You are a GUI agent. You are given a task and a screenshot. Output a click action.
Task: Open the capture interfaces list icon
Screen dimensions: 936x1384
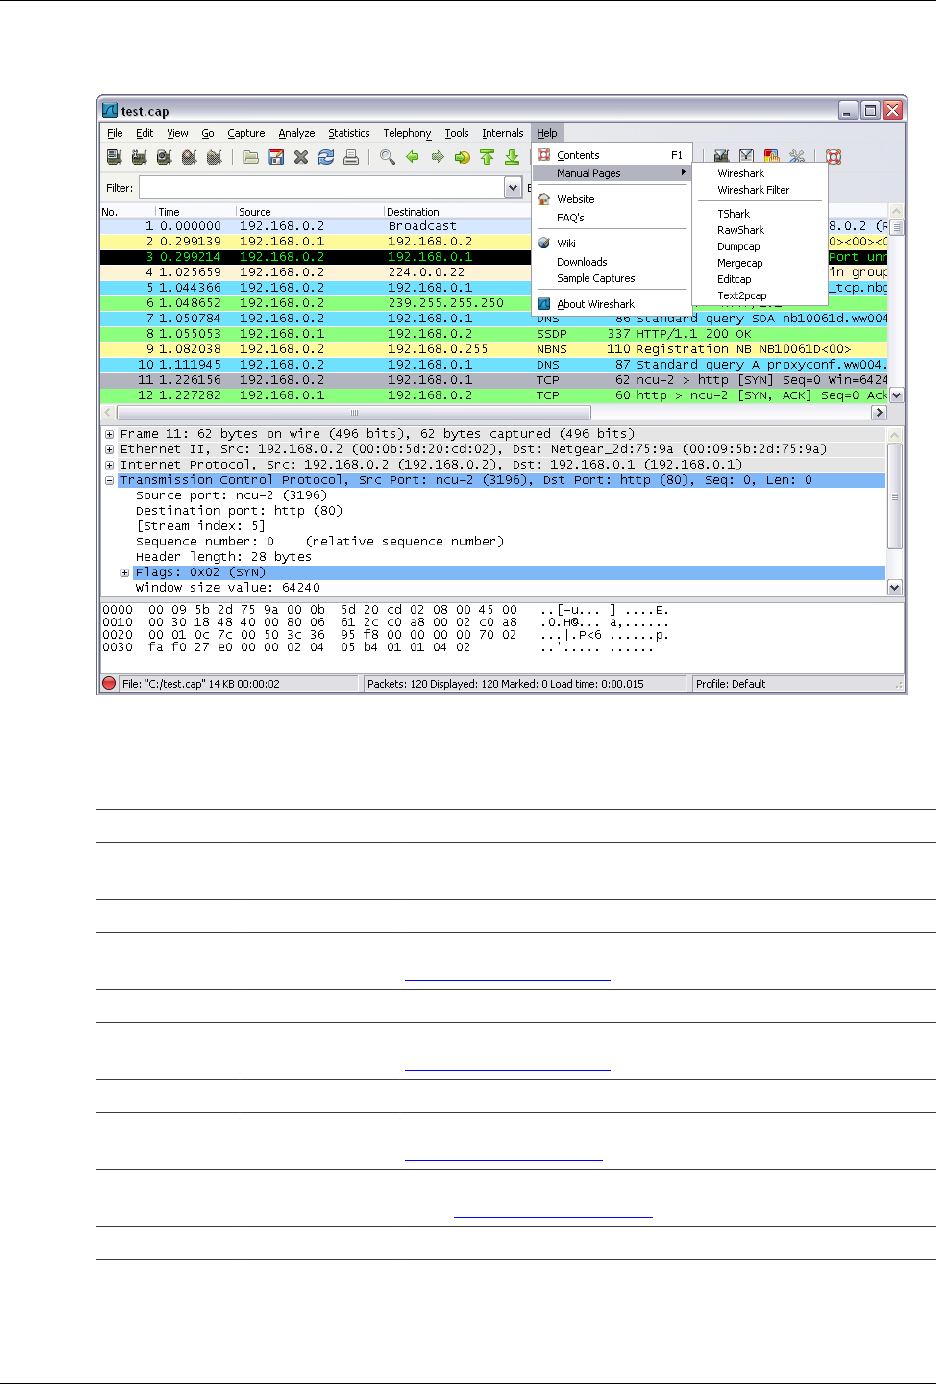pos(114,157)
